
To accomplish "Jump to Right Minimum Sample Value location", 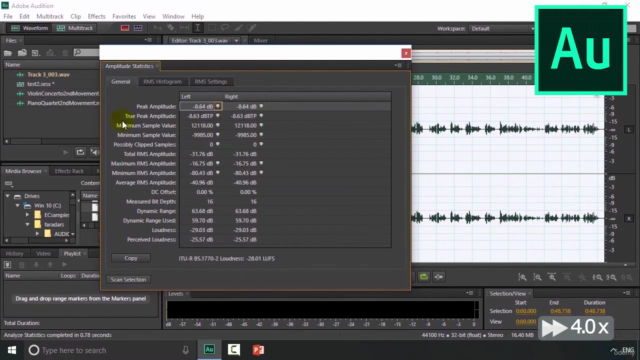I will pos(261,135).
